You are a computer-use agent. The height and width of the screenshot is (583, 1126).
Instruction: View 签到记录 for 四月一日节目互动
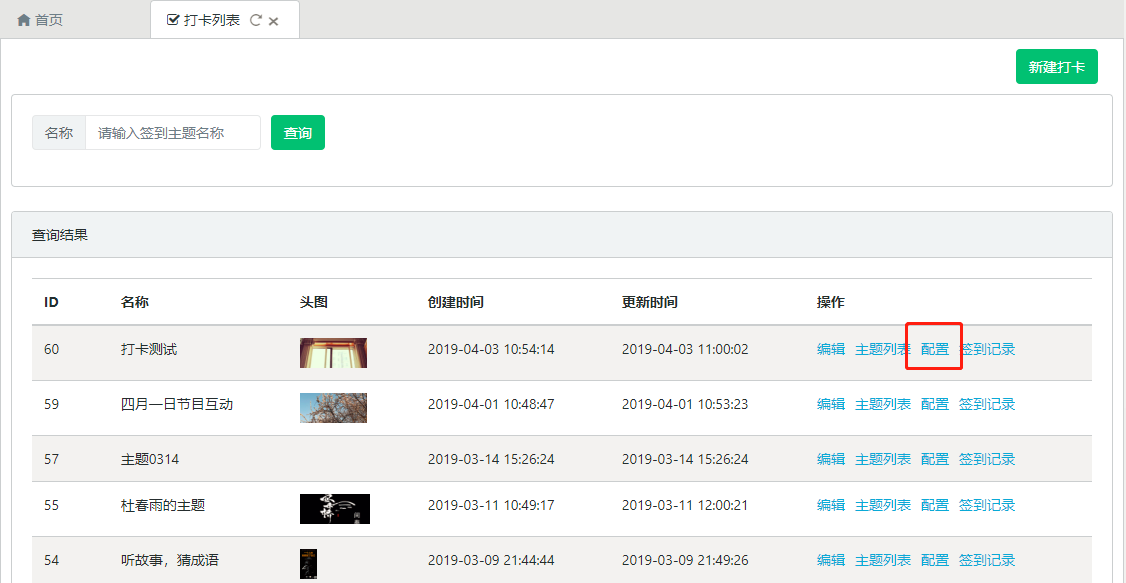(x=986, y=404)
